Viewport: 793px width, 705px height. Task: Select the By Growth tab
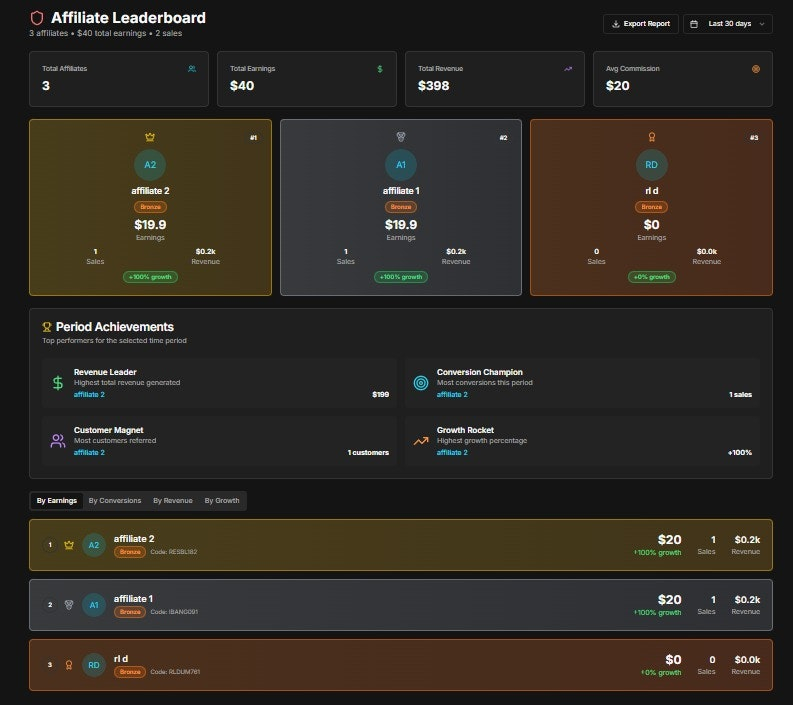(222, 500)
